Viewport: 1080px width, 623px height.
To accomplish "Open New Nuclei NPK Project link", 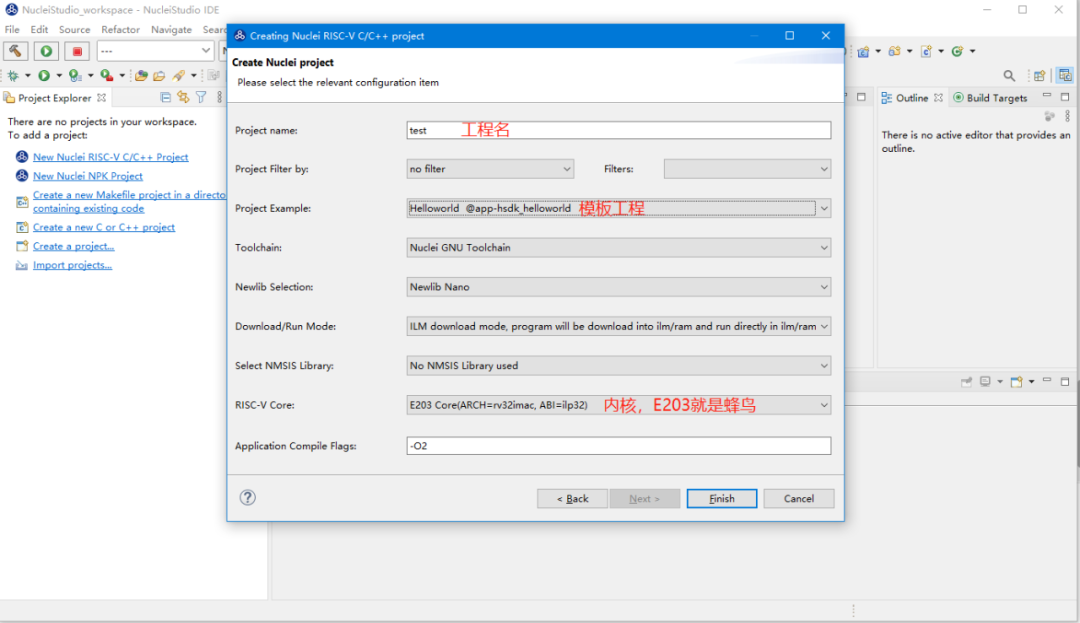I will tap(87, 176).
